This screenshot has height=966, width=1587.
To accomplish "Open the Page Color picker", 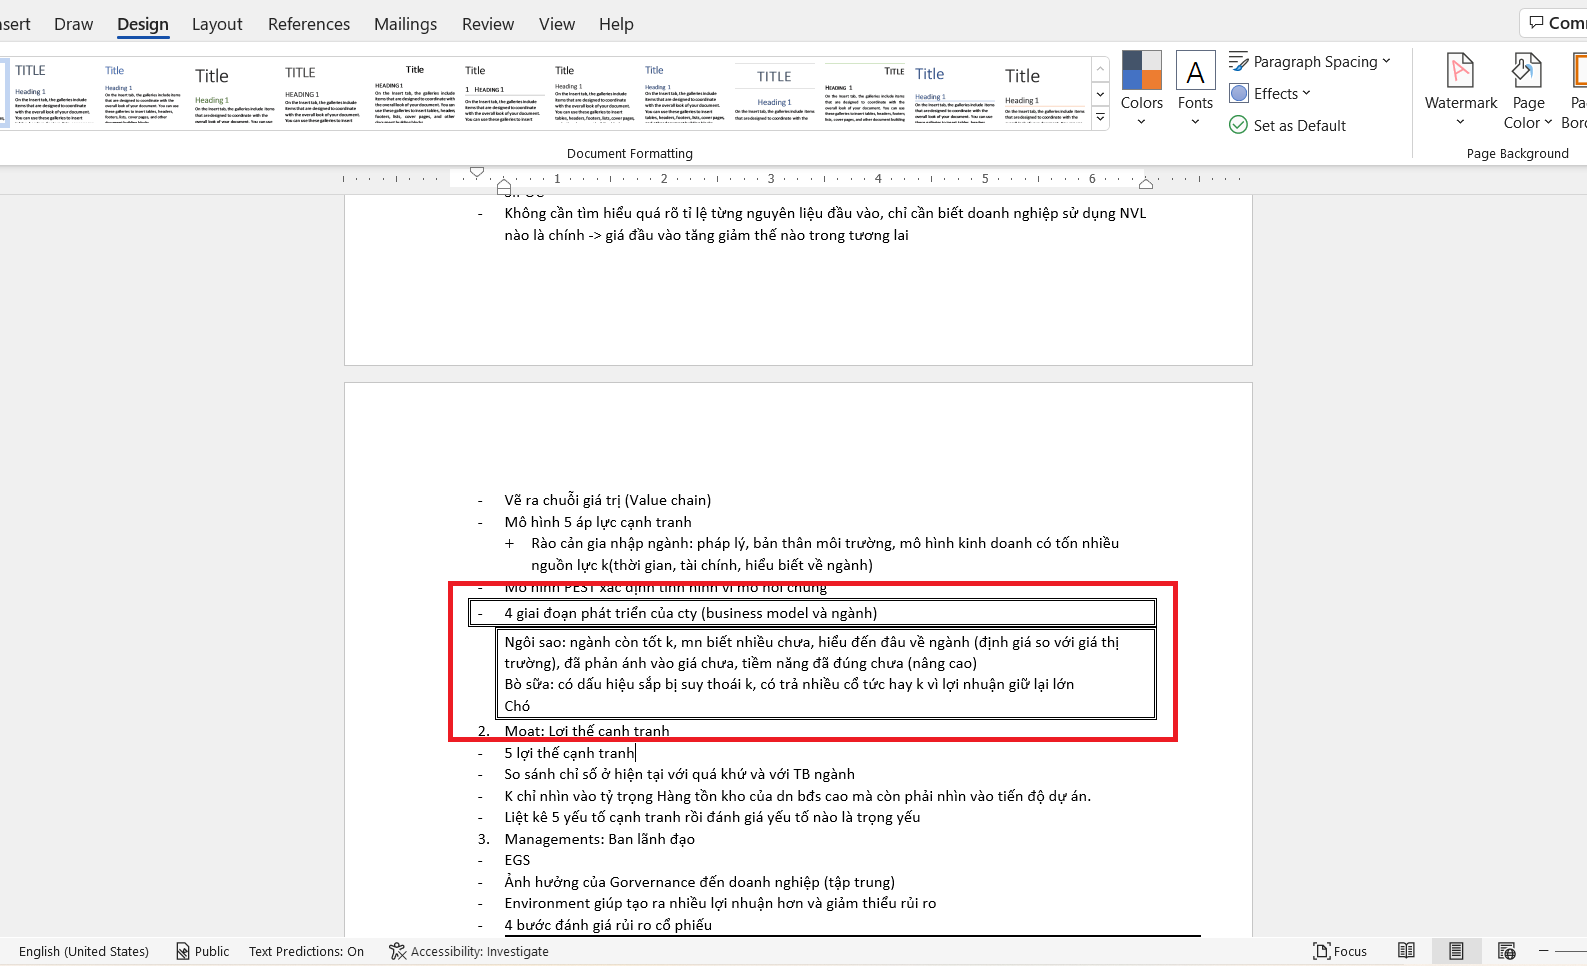I will [1528, 89].
